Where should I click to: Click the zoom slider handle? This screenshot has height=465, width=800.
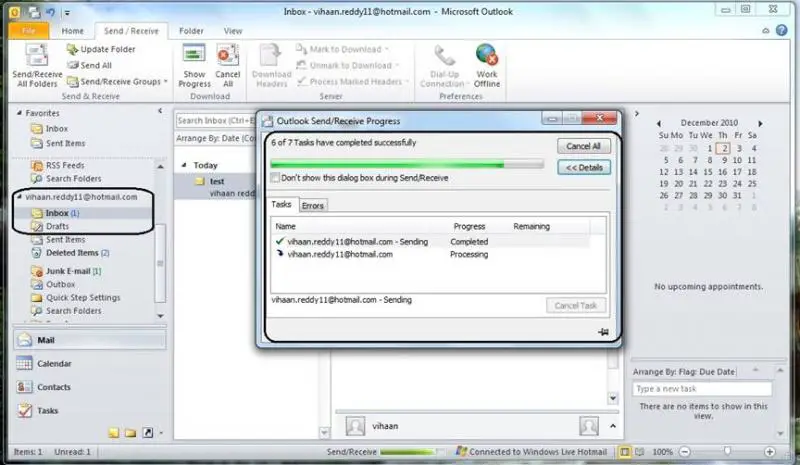point(728,451)
